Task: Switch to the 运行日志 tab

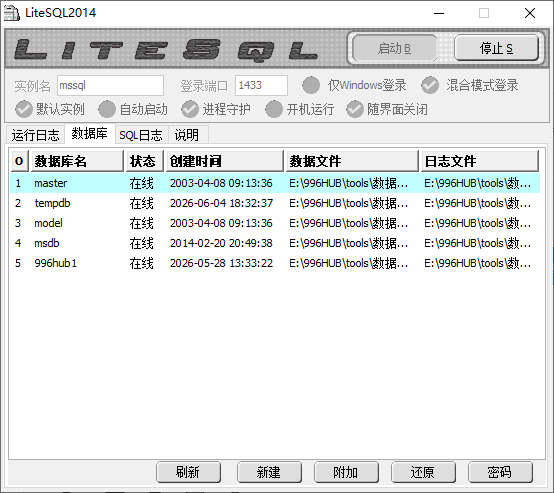Action: (x=35, y=135)
